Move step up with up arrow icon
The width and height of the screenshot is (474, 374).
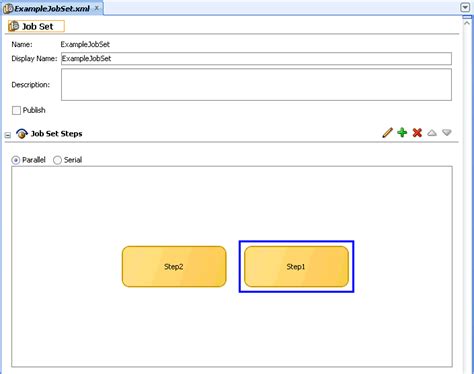[x=432, y=133]
